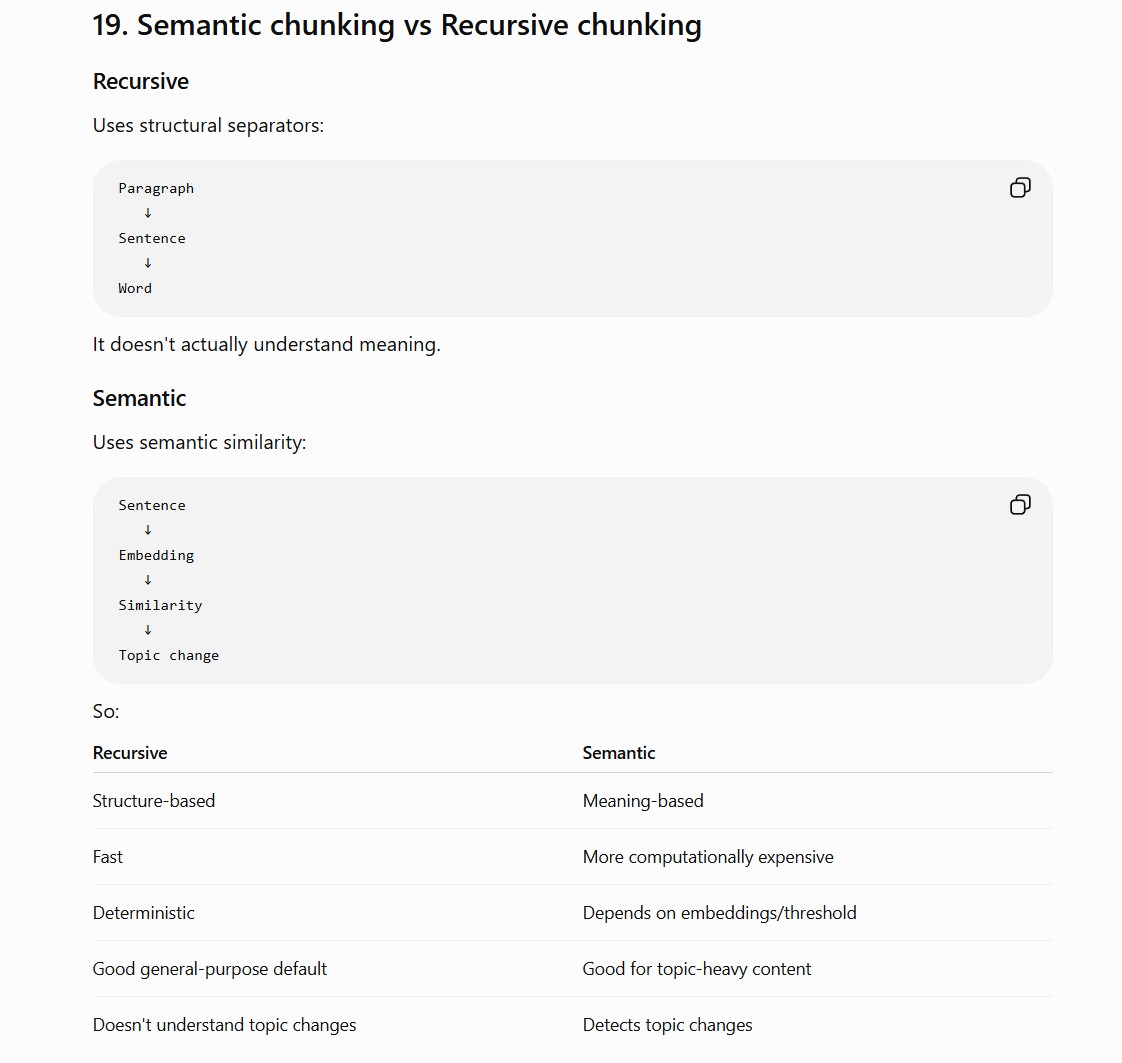
Task: Click the 'Recursive' table column header
Action: (x=130, y=753)
